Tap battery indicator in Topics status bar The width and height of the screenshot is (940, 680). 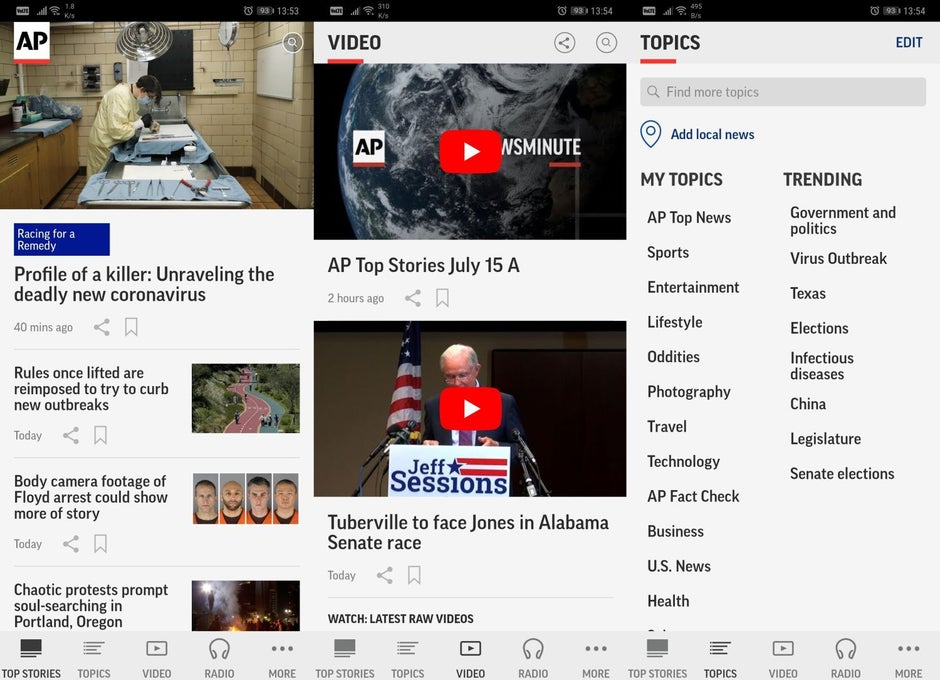click(891, 11)
